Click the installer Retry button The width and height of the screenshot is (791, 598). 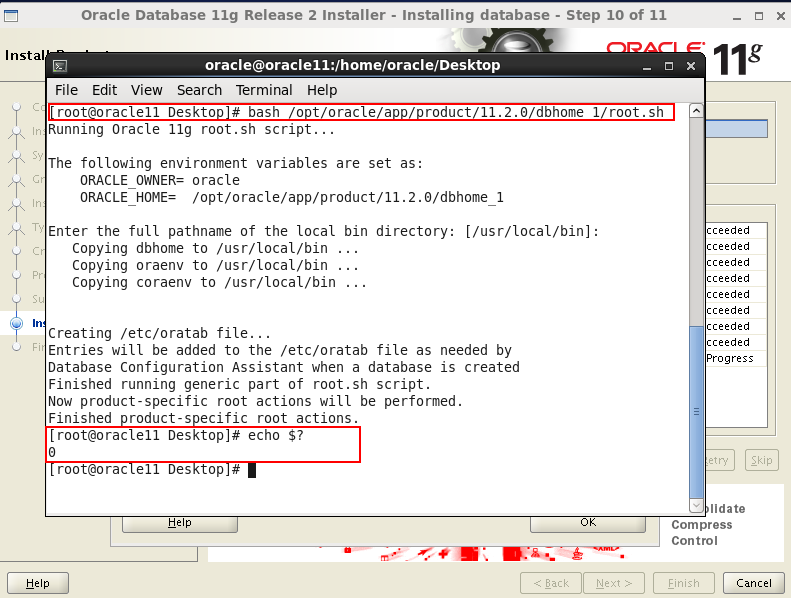[720, 460]
